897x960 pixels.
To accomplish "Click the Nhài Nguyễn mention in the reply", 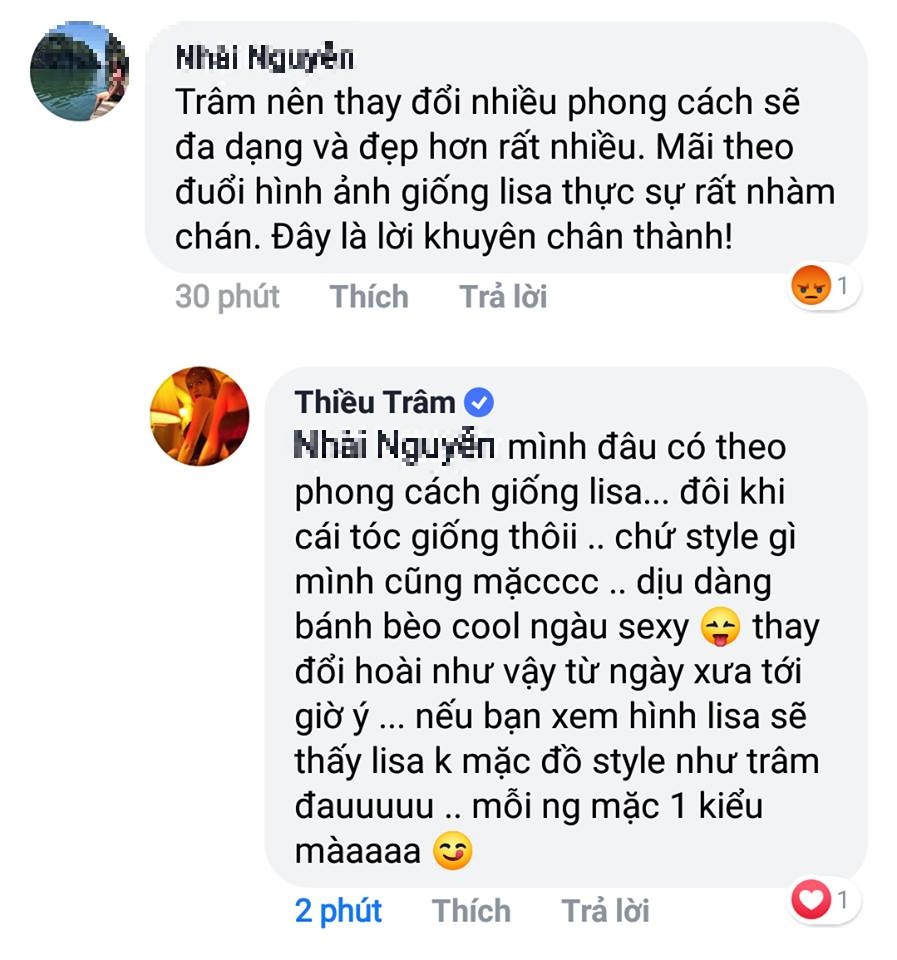I will pos(392,446).
